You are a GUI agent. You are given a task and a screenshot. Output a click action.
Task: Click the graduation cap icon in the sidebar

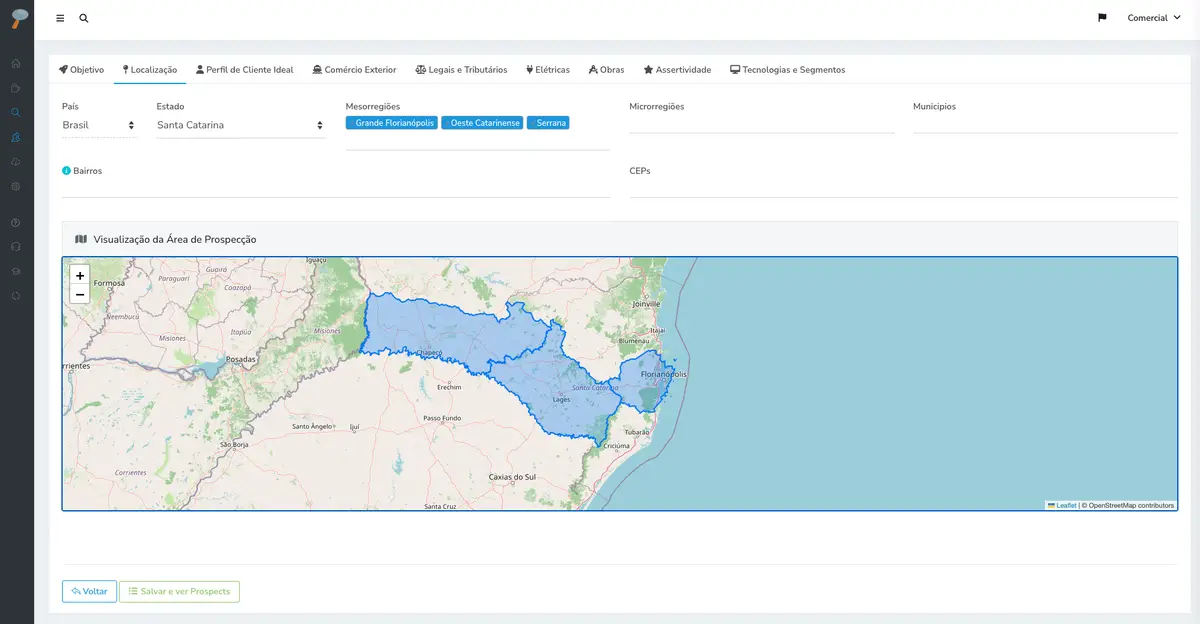tap(16, 271)
